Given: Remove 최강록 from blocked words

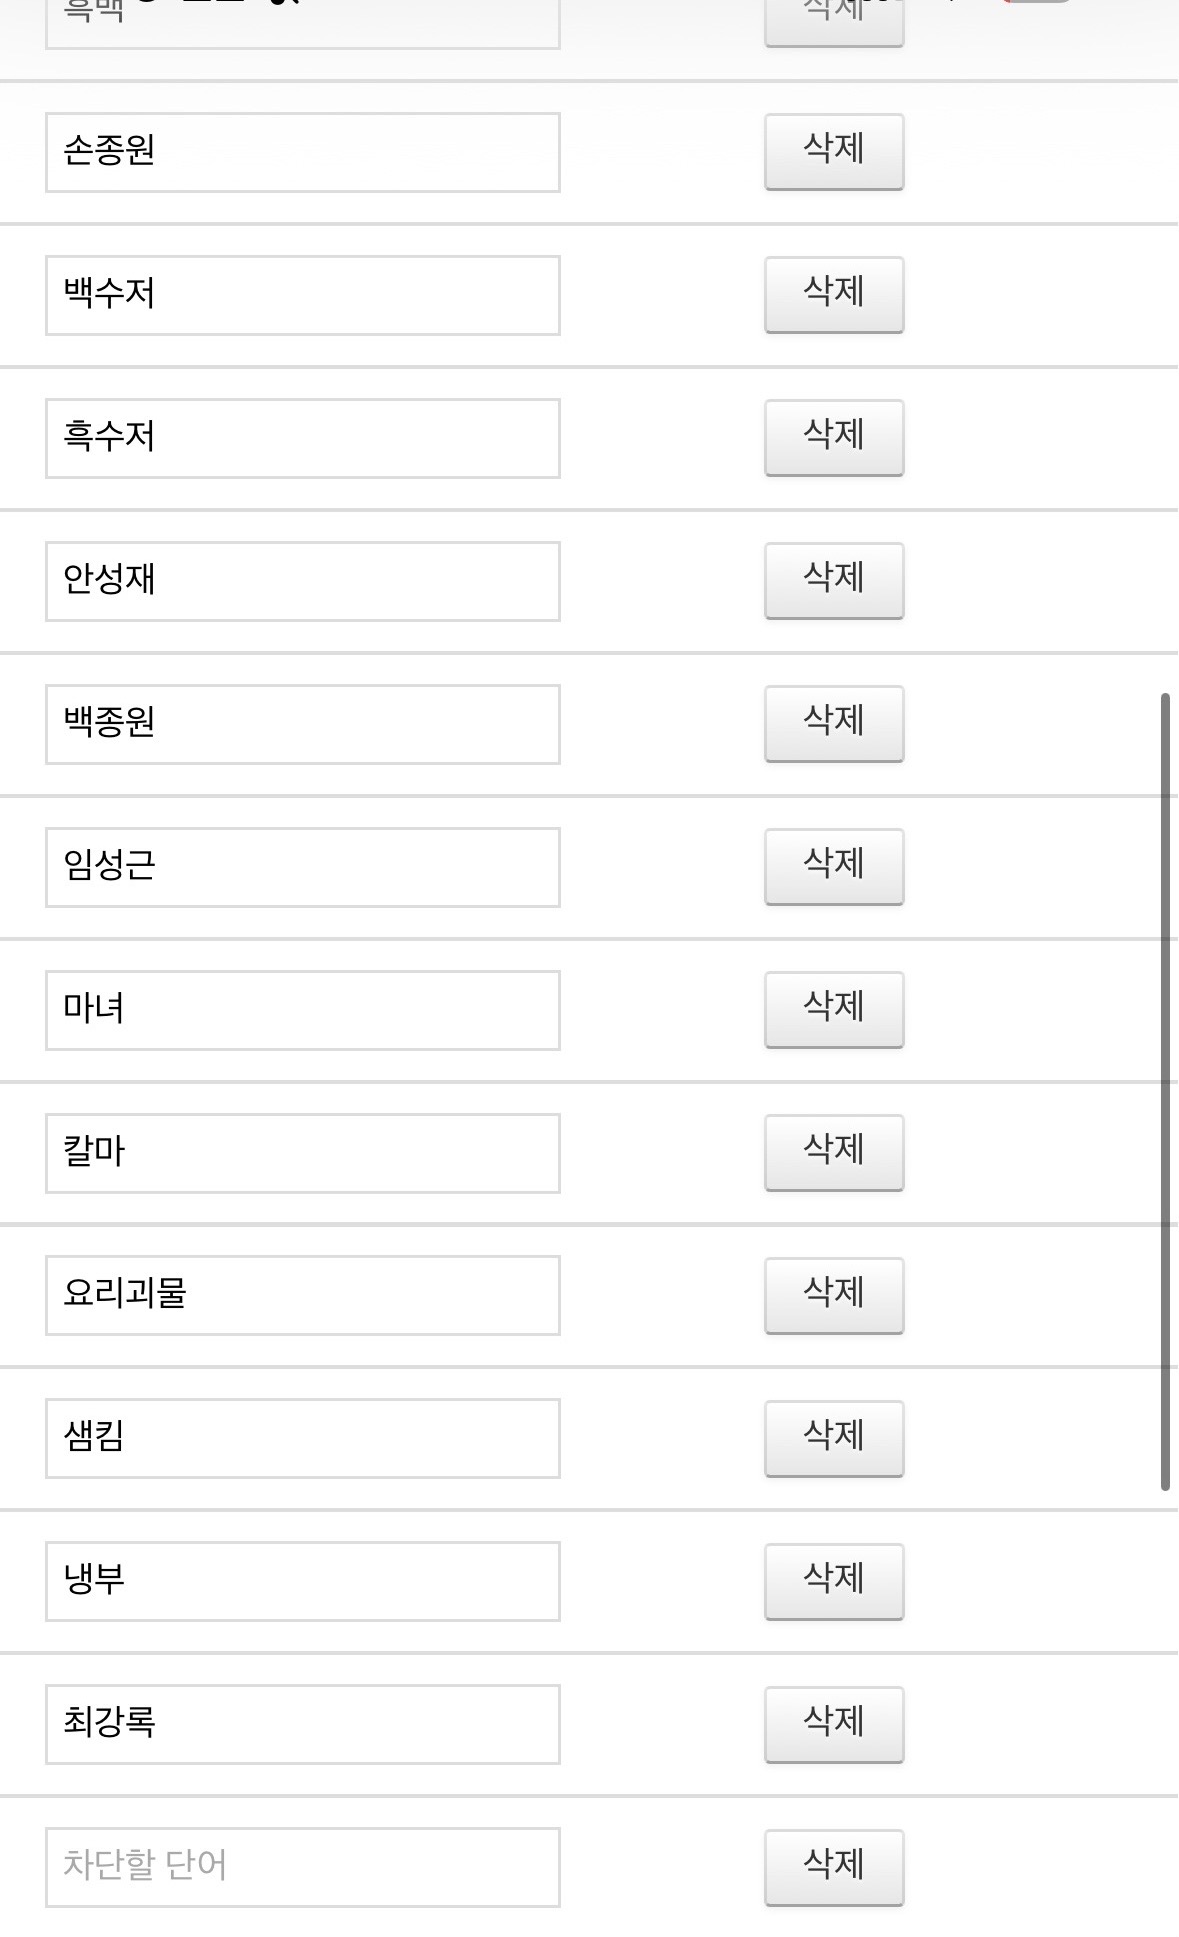Looking at the screenshot, I should [x=834, y=1724].
